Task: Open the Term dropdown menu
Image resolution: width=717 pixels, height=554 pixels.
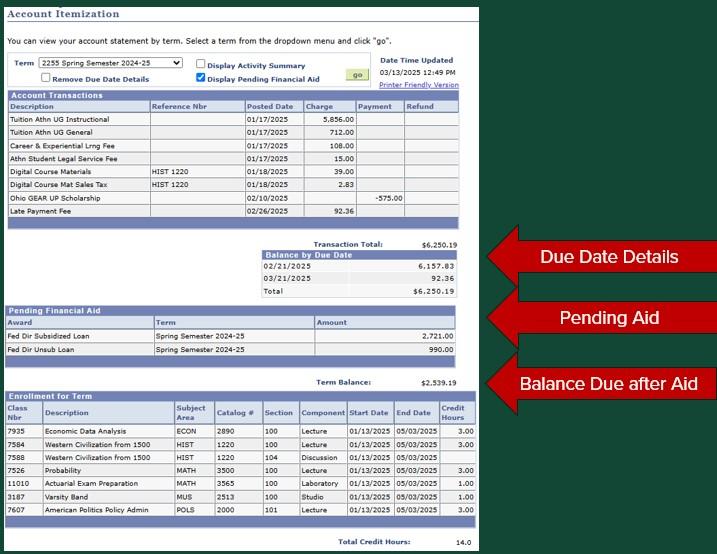Action: (110, 63)
